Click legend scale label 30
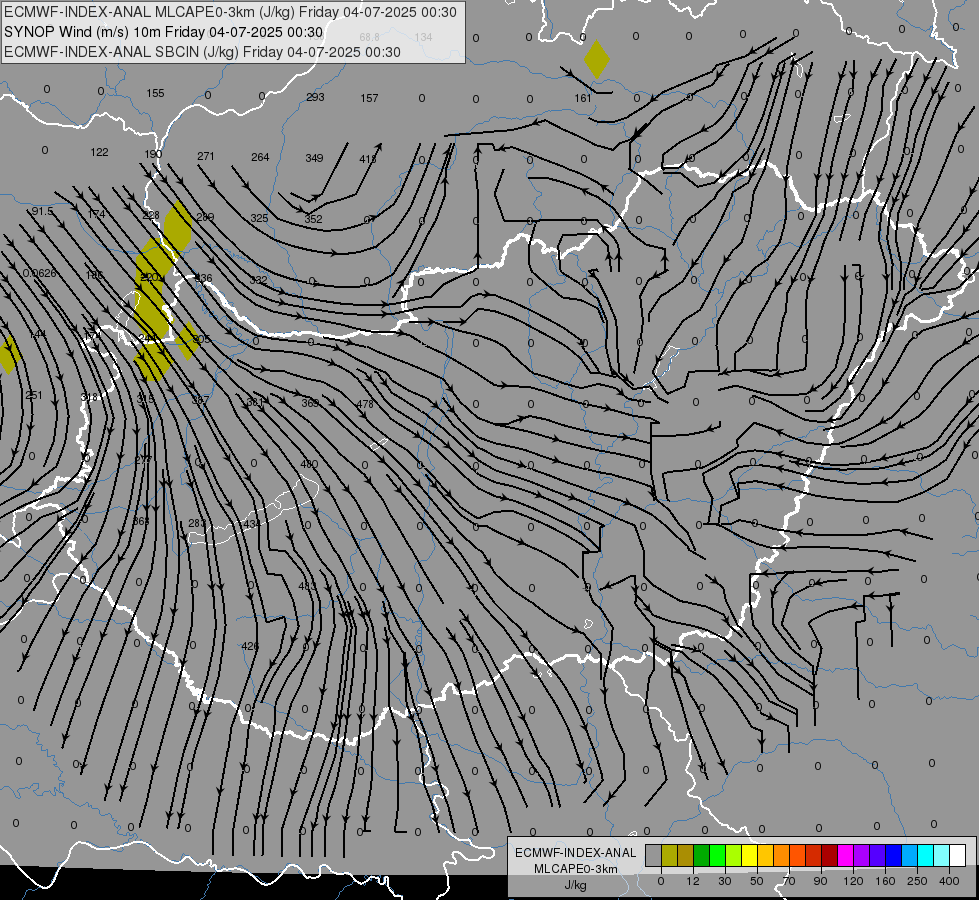 point(725,881)
